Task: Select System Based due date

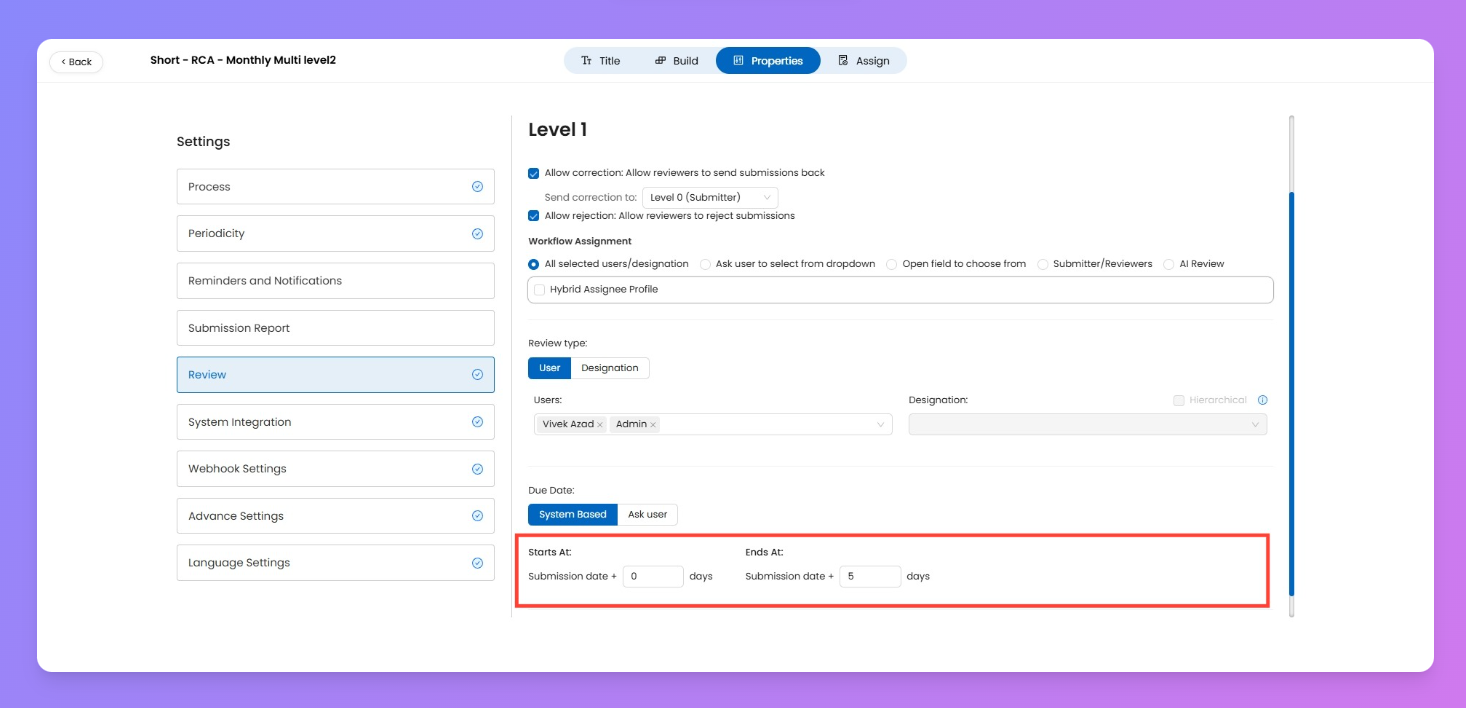Action: click(573, 515)
